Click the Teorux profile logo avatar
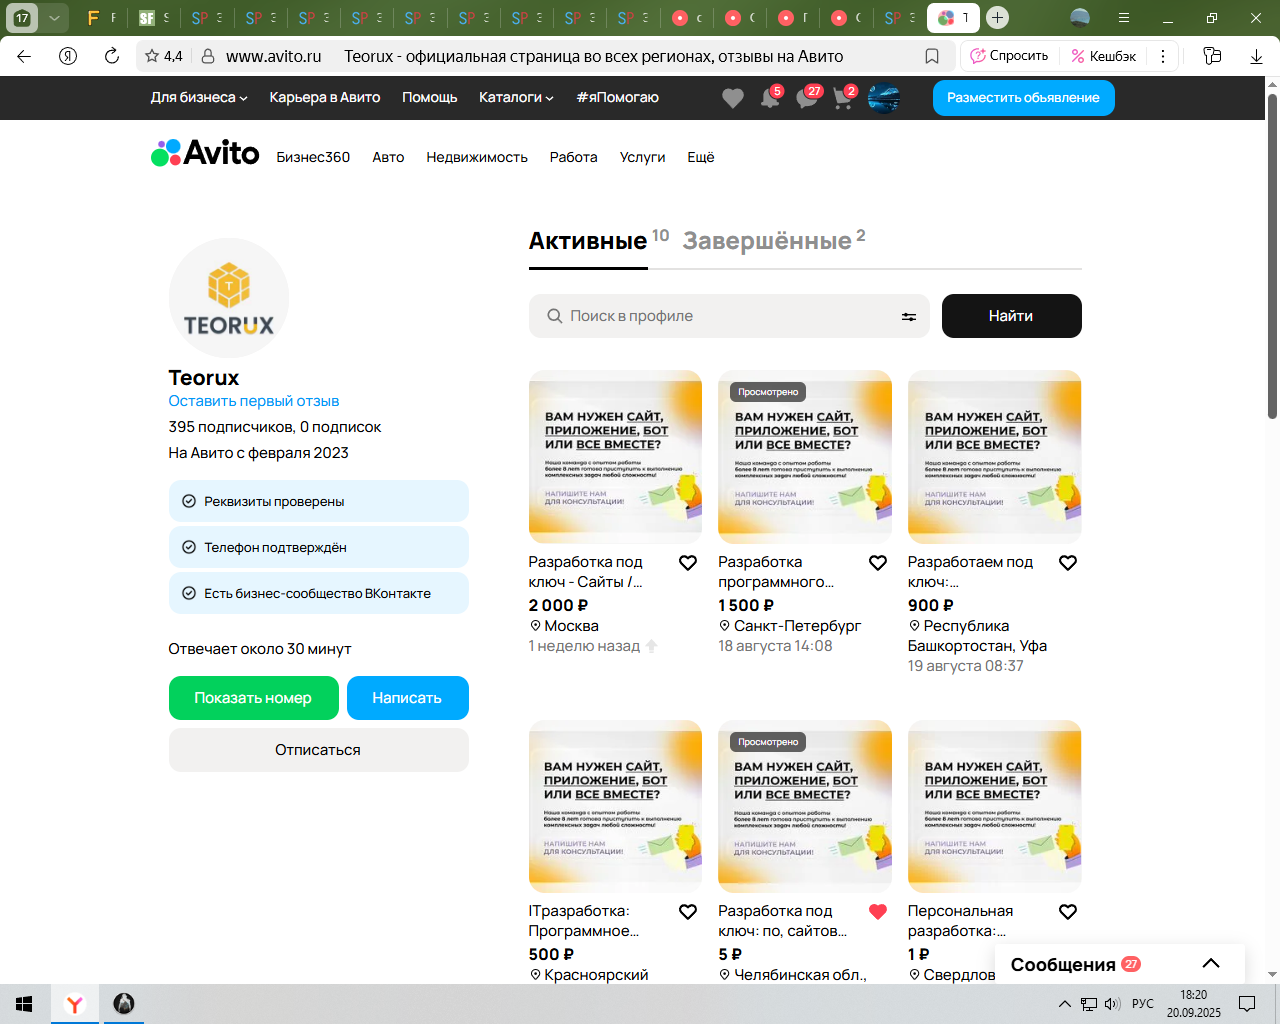1280x1024 pixels. 229,298
